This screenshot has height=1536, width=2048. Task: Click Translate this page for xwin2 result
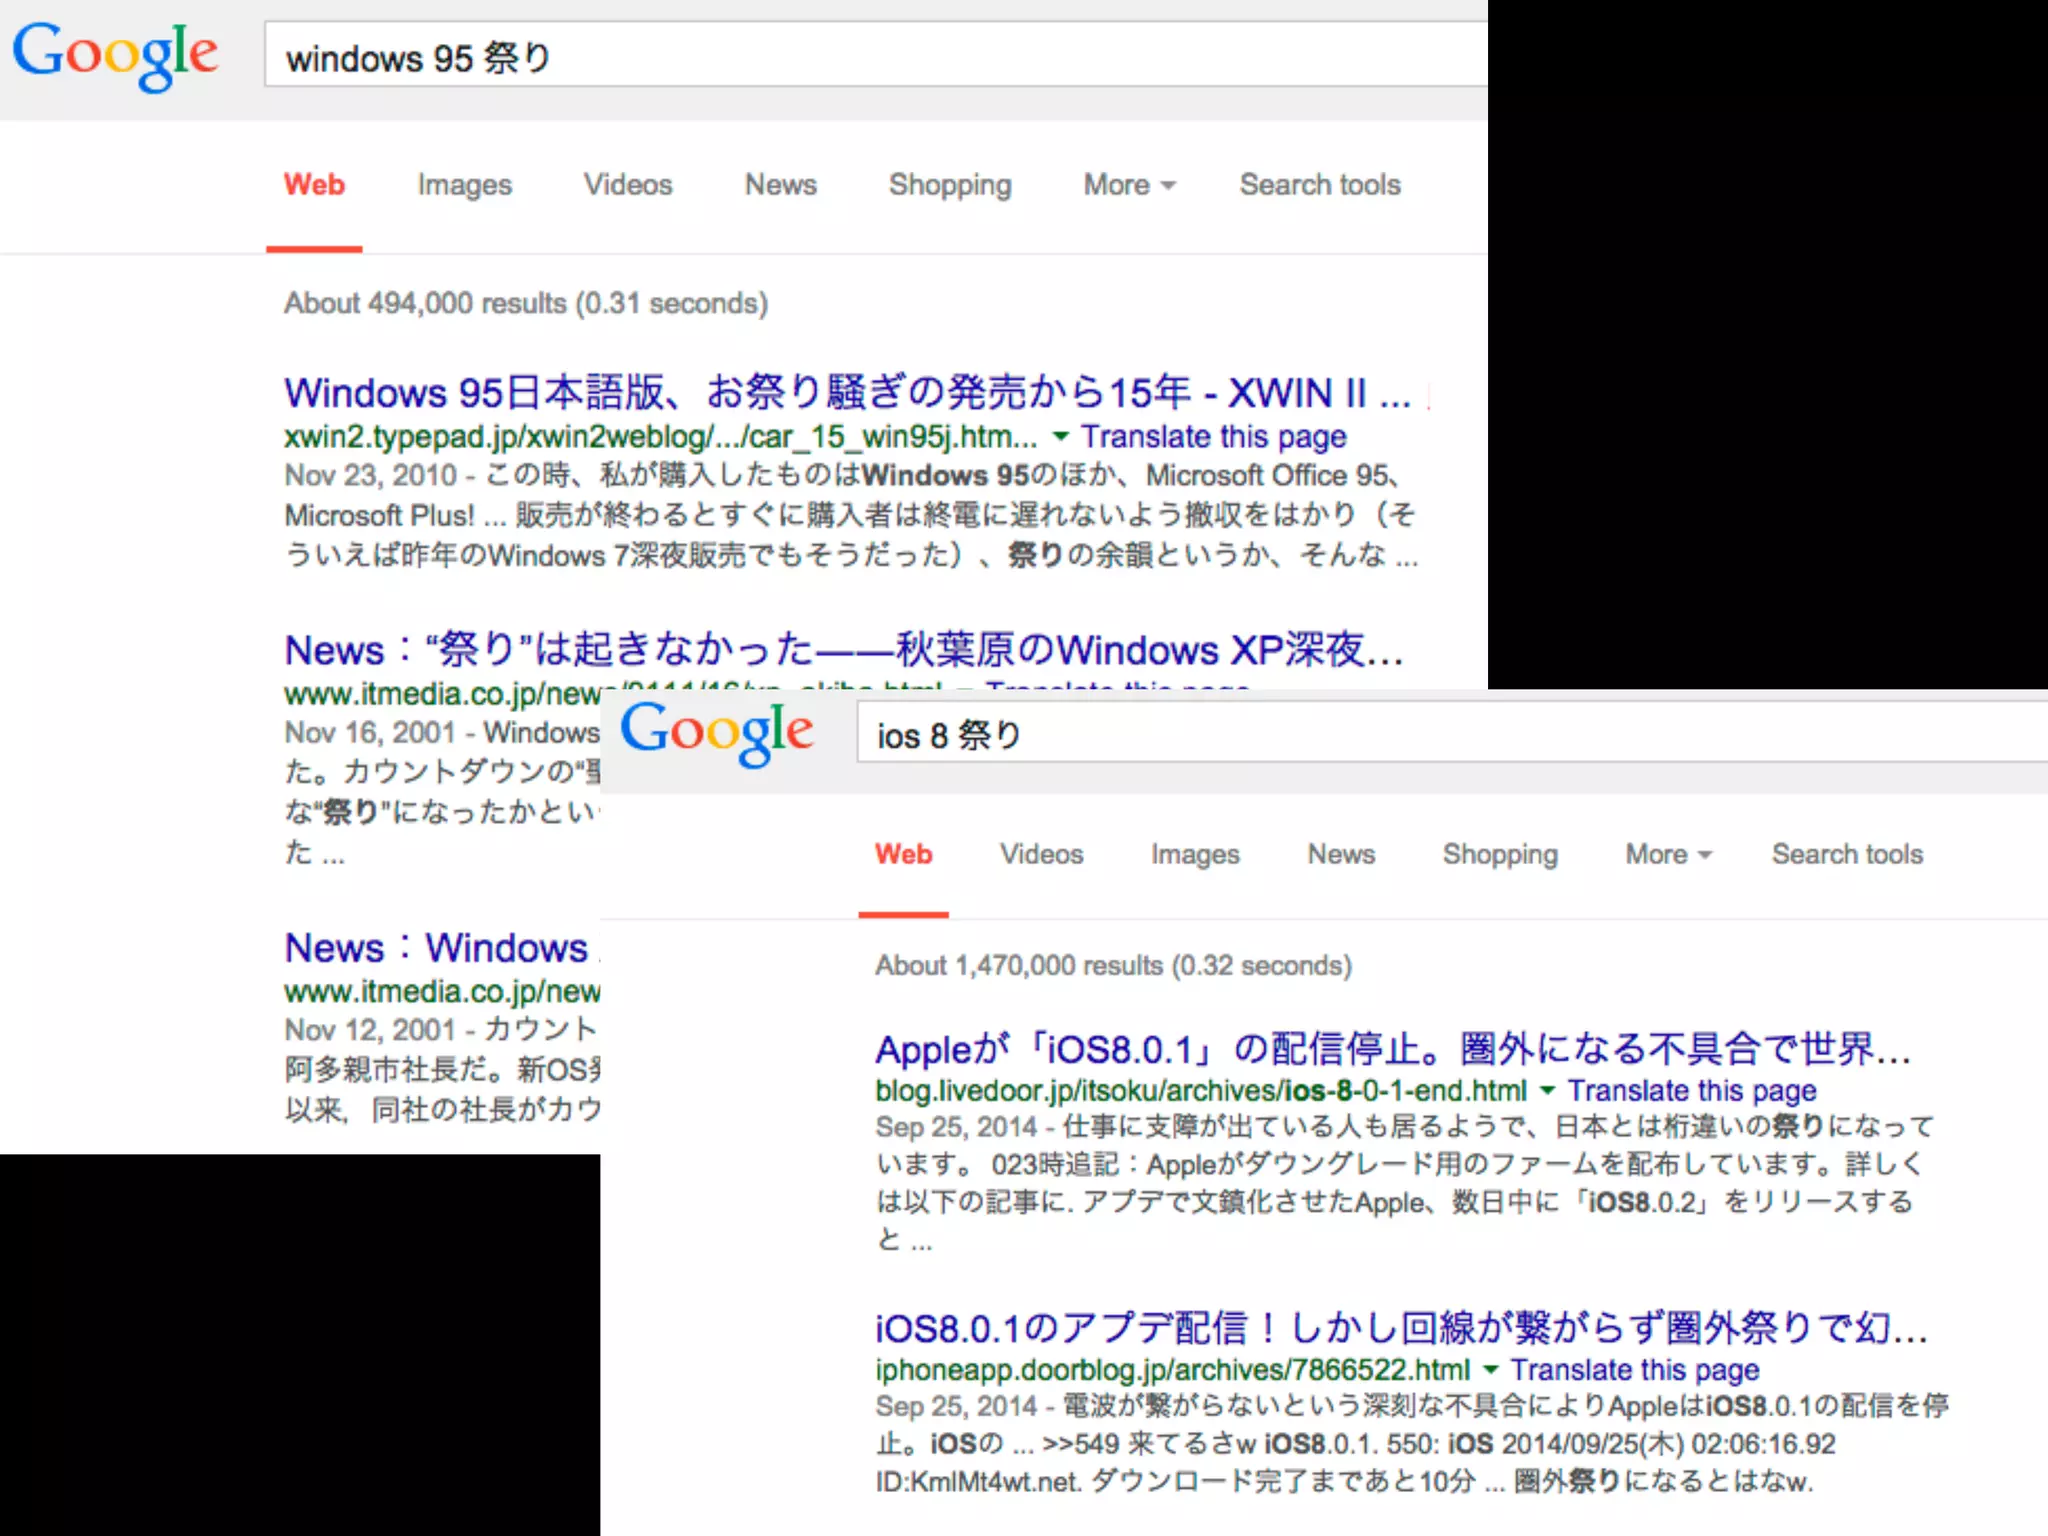tap(1213, 437)
